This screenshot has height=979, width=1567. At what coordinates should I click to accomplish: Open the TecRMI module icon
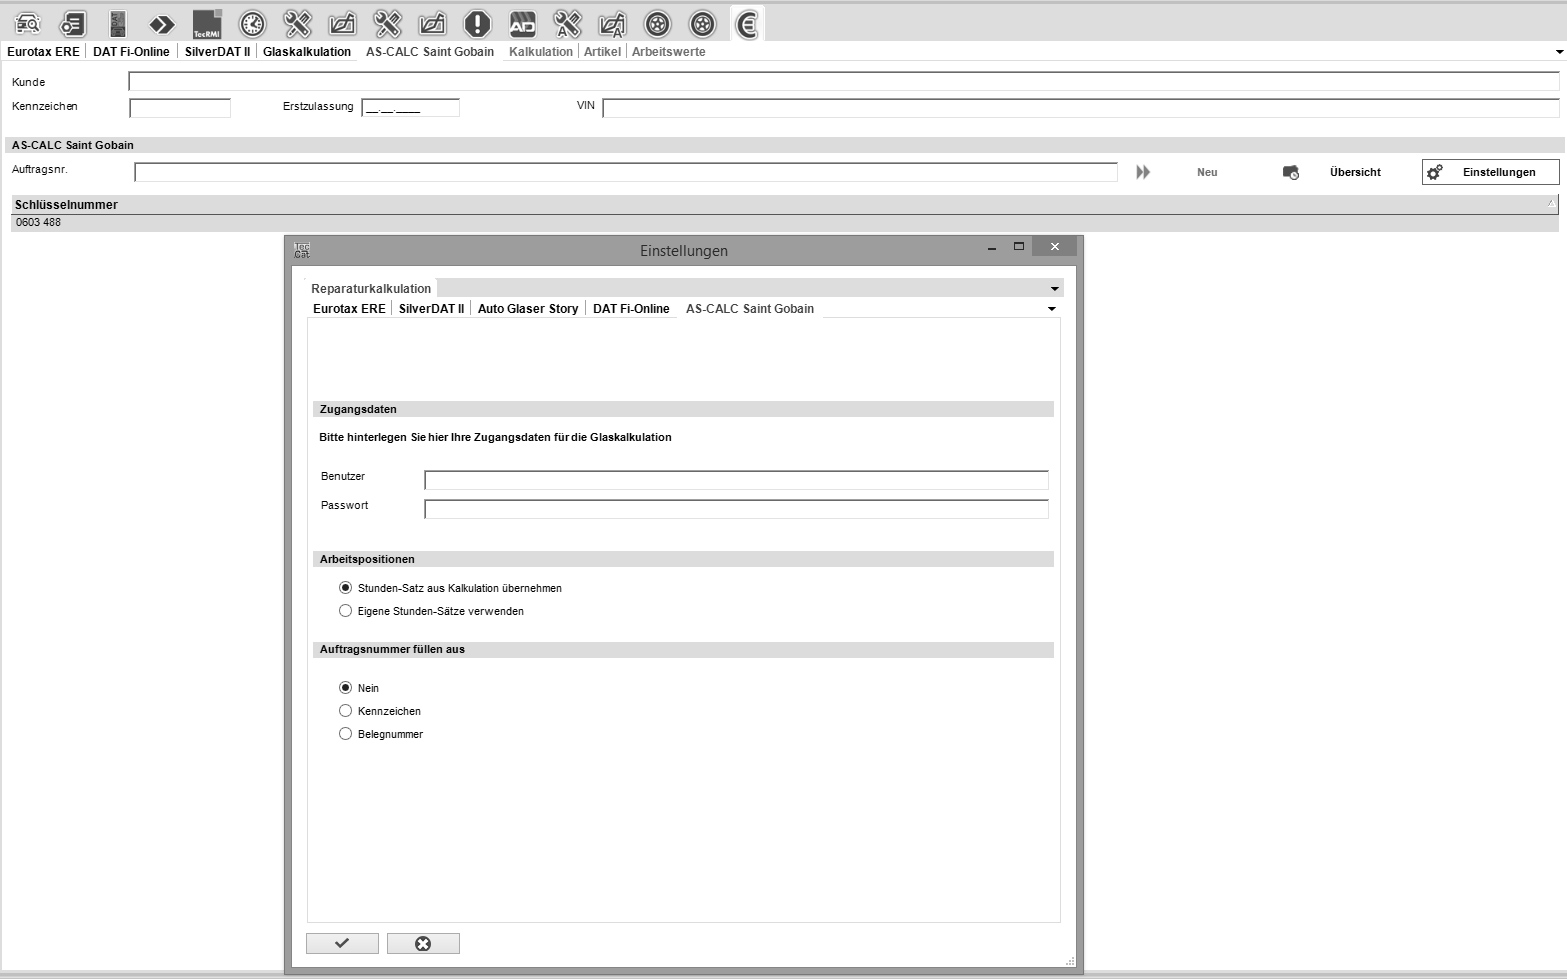pos(207,23)
